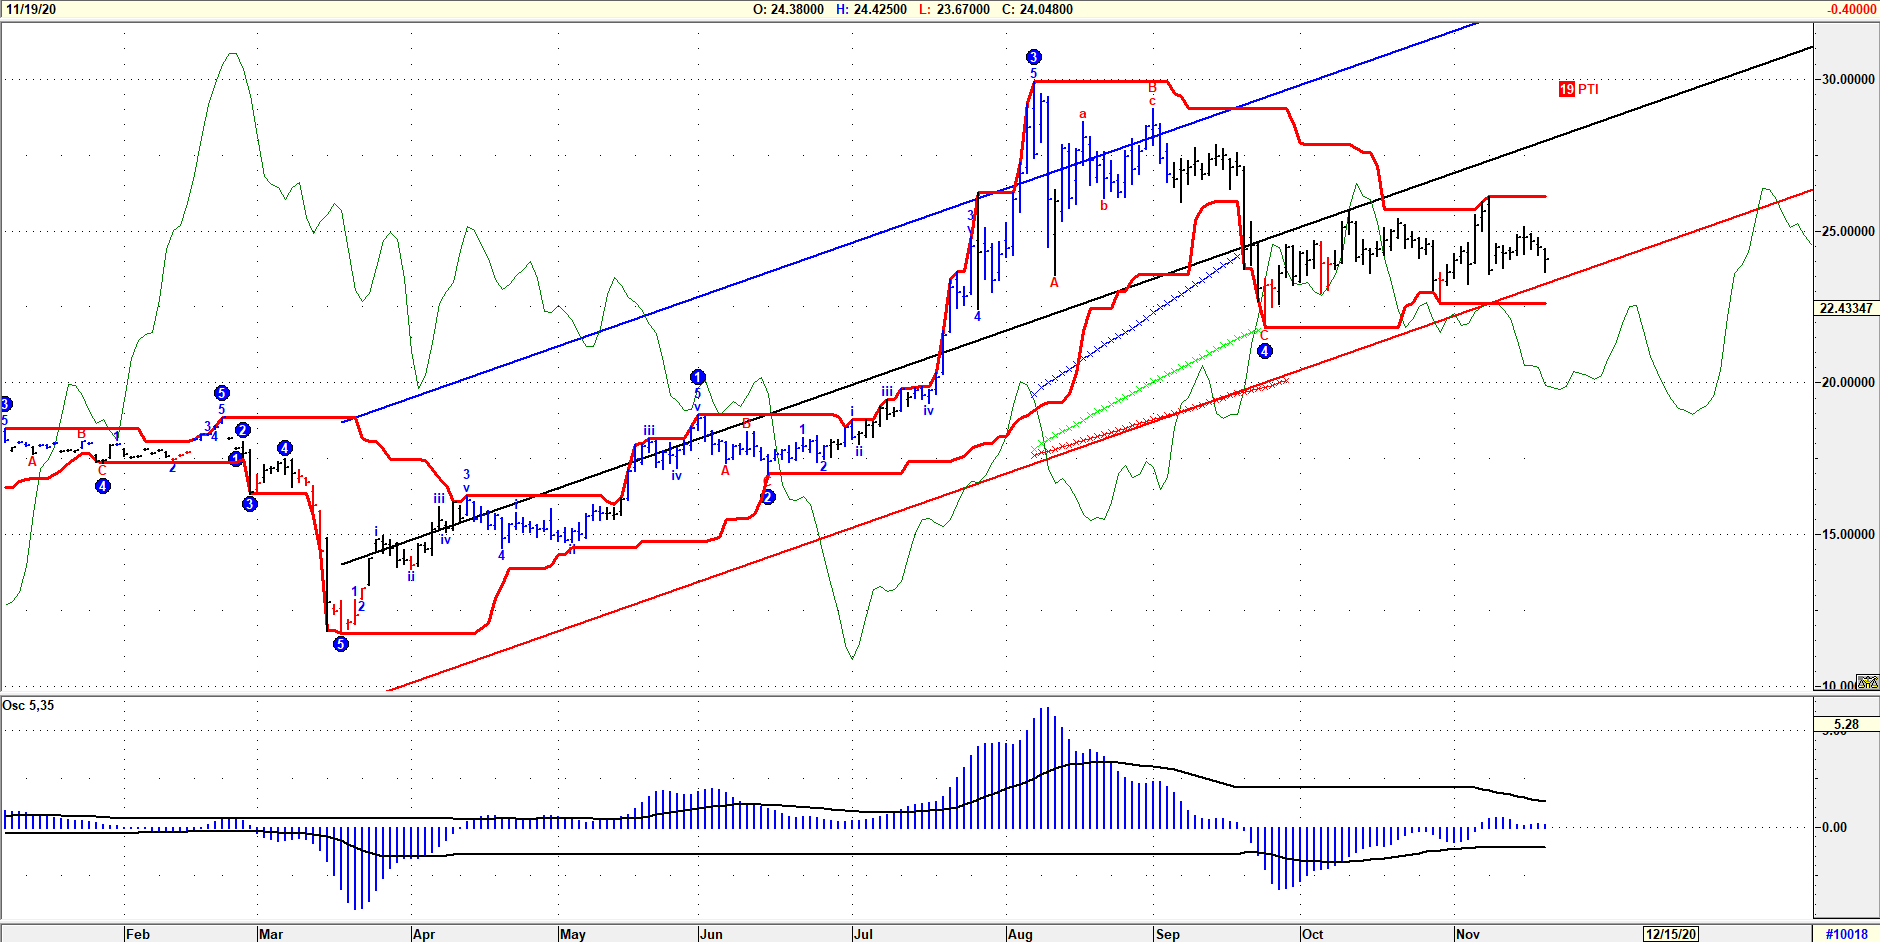
Task: Click the 20.00000 price axis label
Action: click(1848, 382)
